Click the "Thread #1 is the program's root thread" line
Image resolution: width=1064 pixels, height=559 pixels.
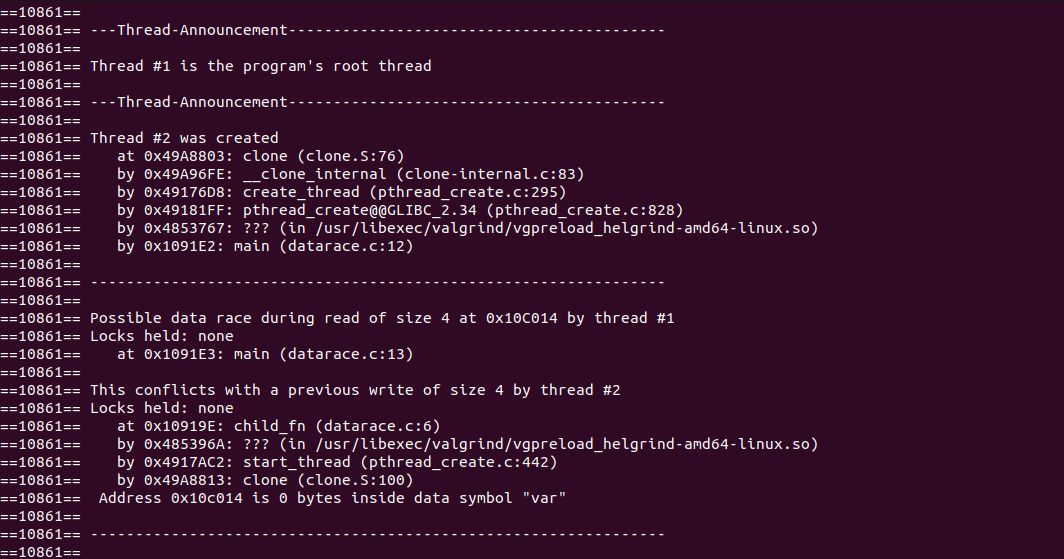click(x=260, y=66)
